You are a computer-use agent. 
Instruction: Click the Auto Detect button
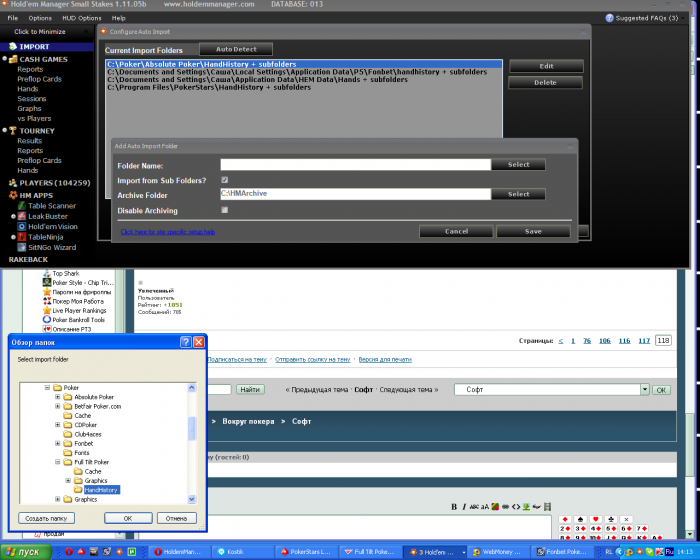[x=236, y=49]
